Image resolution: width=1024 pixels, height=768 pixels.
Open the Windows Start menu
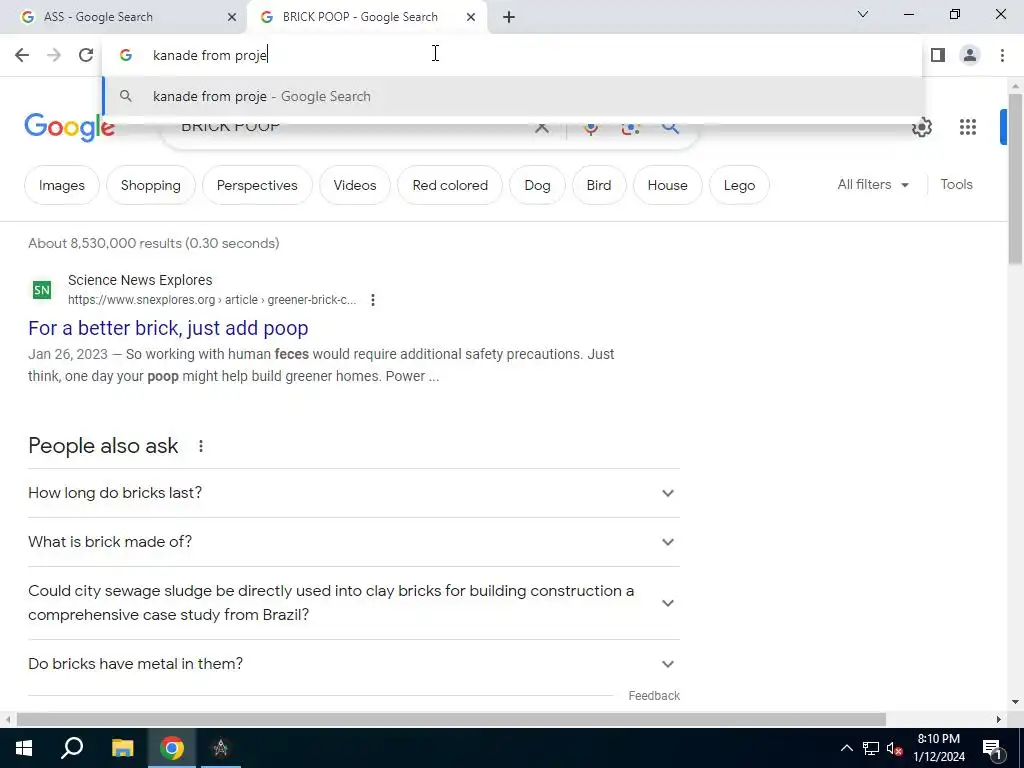pyautogui.click(x=24, y=748)
